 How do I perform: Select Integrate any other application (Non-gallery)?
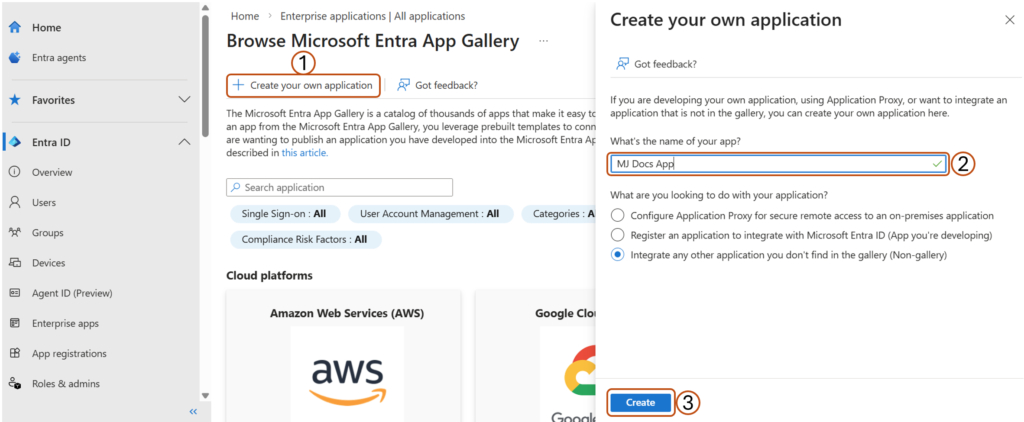618,255
